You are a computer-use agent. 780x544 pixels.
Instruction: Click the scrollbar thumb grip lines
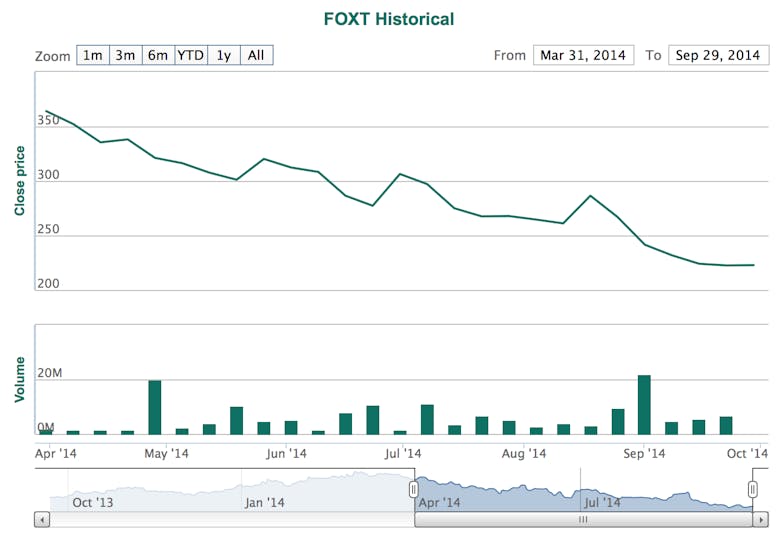(583, 520)
